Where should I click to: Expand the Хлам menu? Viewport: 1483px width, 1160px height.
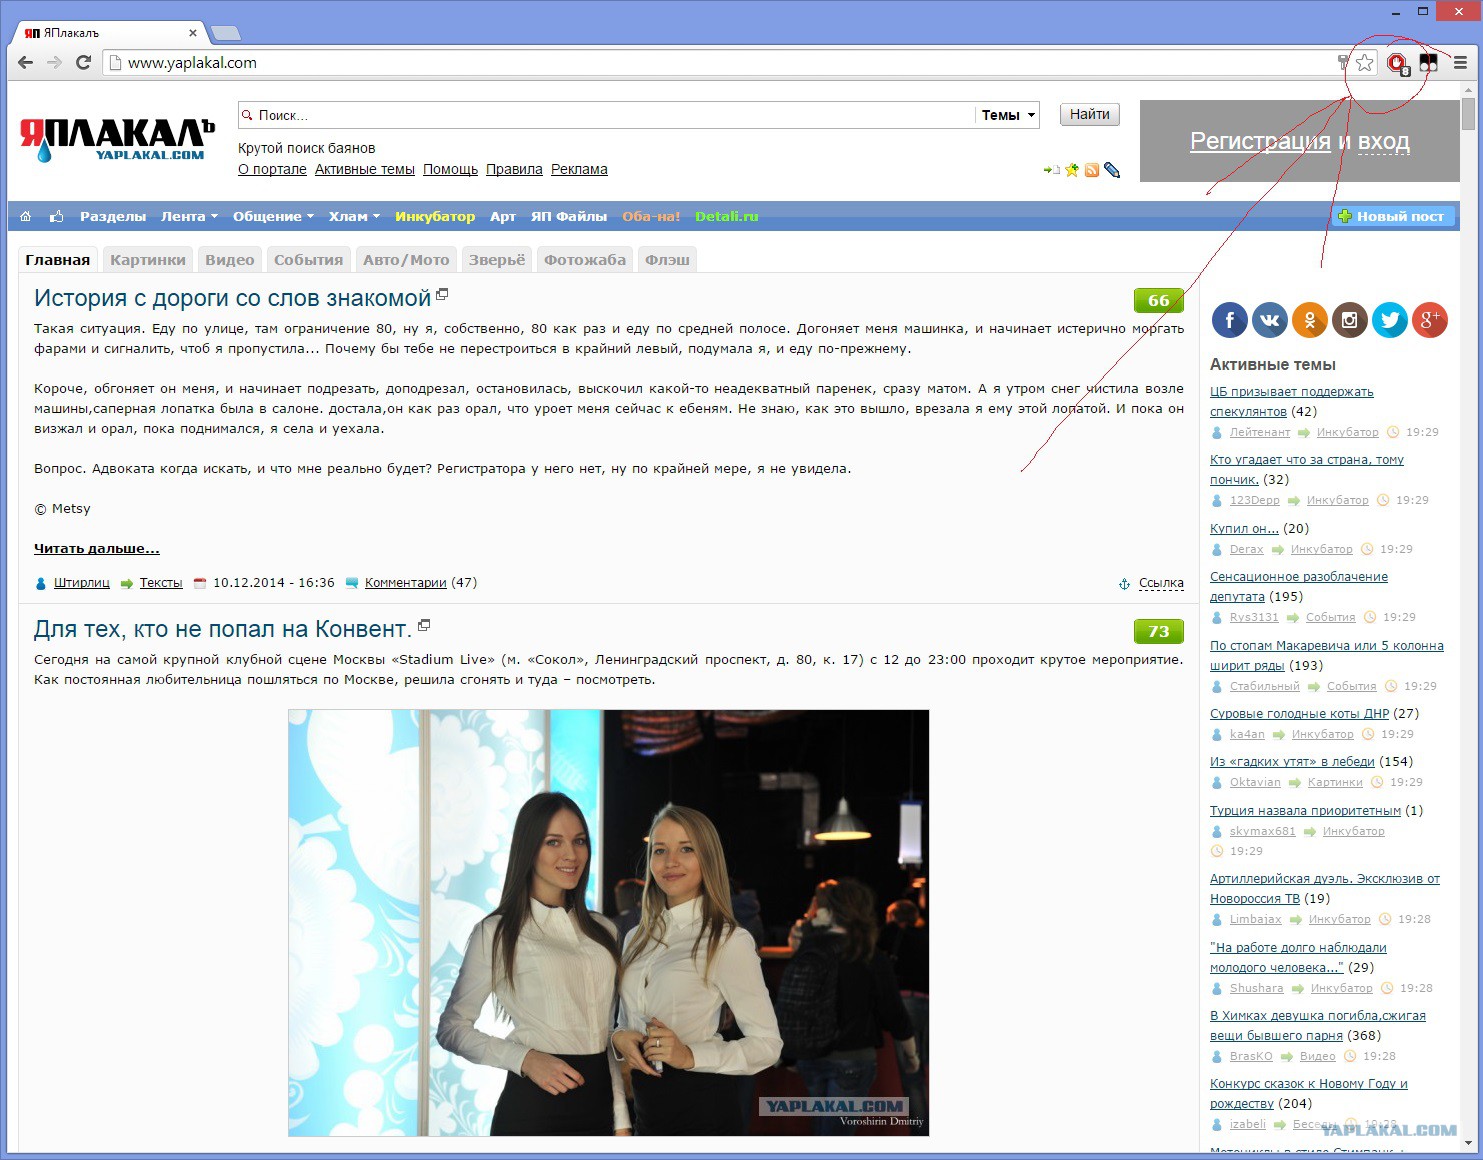click(354, 216)
